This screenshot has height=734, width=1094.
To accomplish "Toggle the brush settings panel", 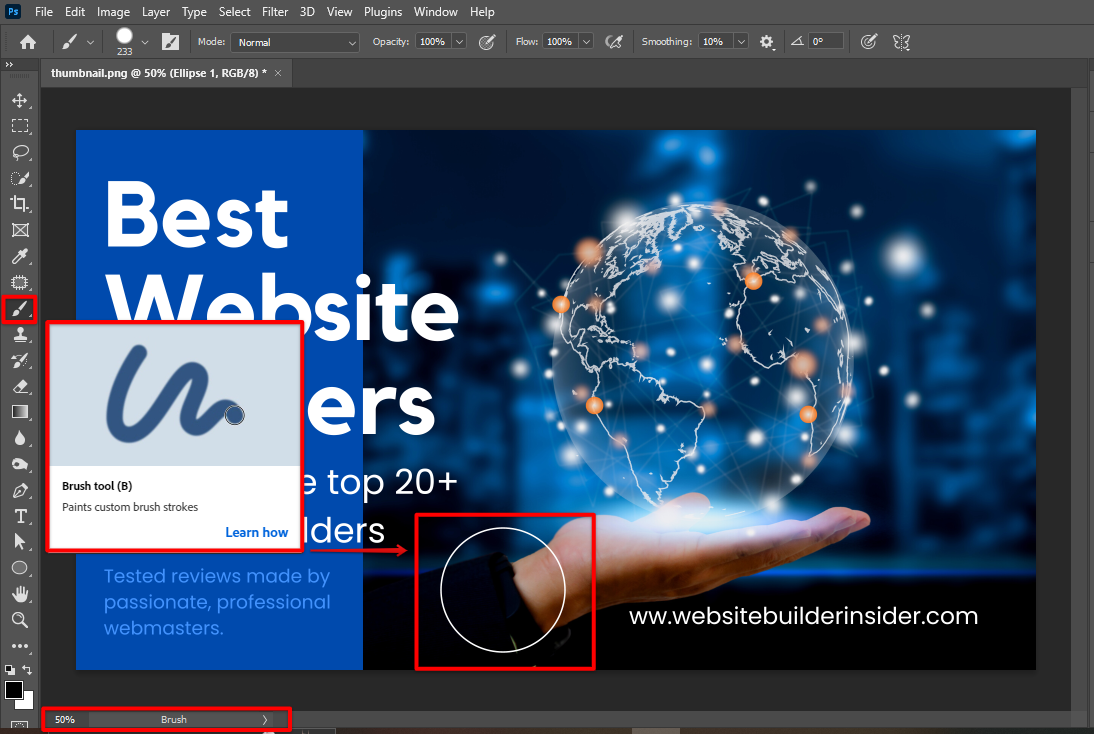I will click(x=171, y=42).
